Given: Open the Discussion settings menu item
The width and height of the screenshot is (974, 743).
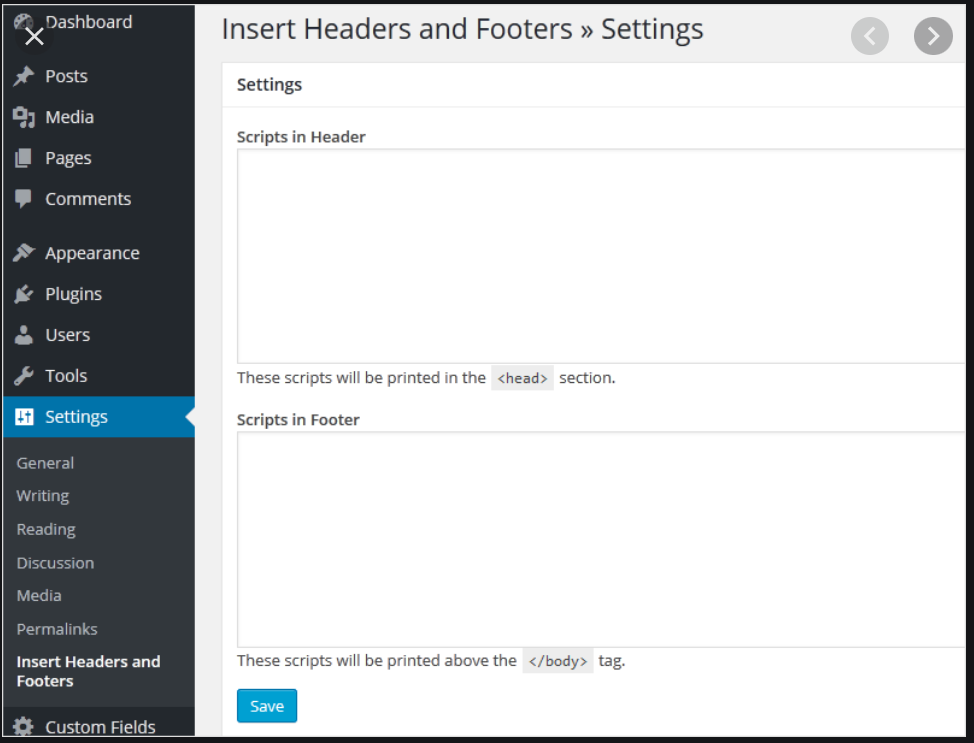Looking at the screenshot, I should [55, 562].
